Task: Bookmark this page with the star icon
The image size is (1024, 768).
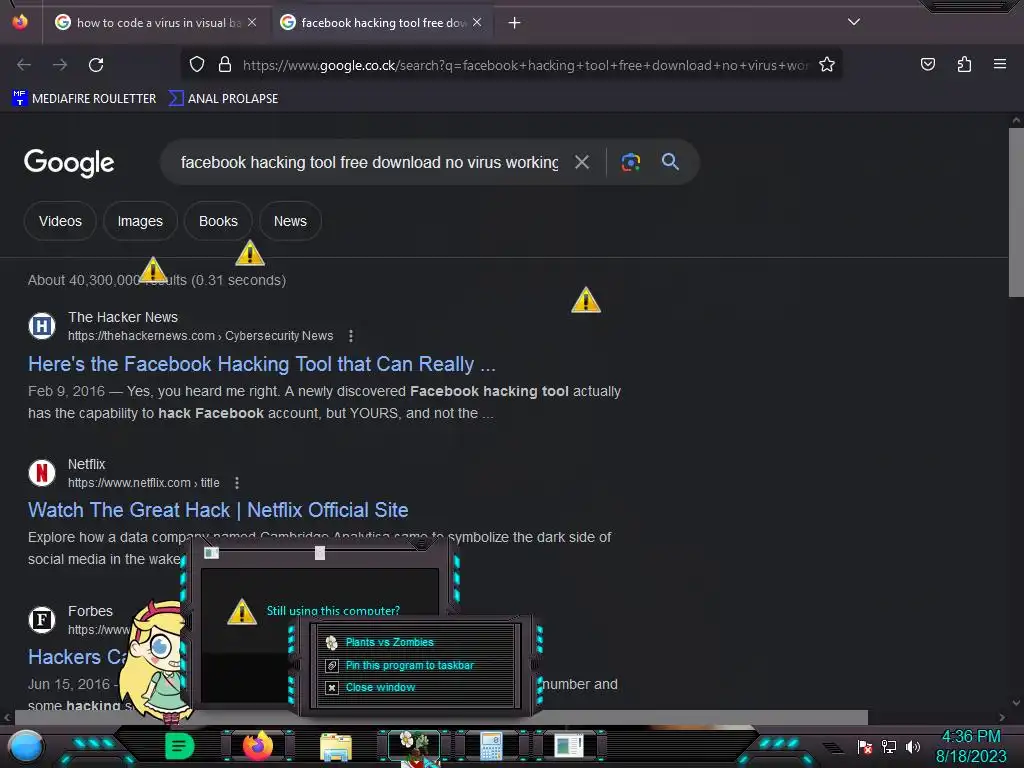Action: click(827, 65)
